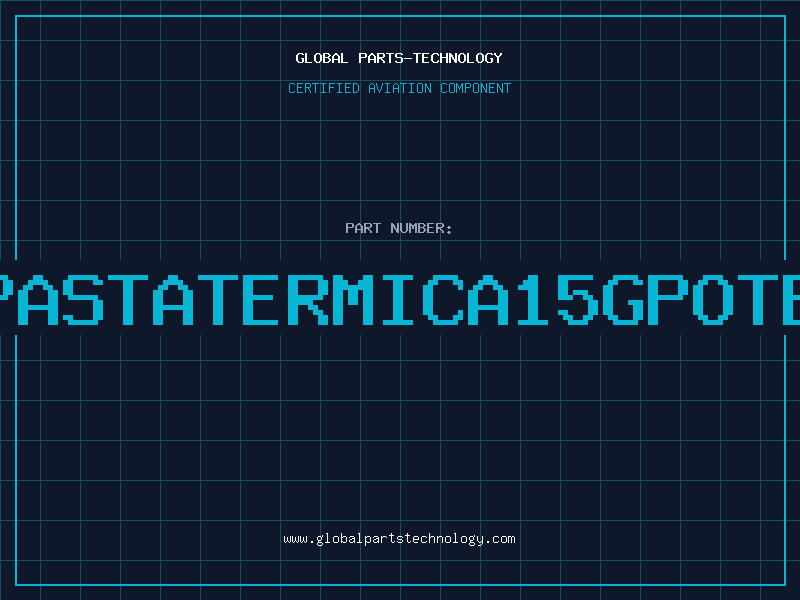This screenshot has height=600, width=800.
Task: Click the CERTIFIED AVIATION COMPONENT subtitle
Action: (x=399, y=88)
